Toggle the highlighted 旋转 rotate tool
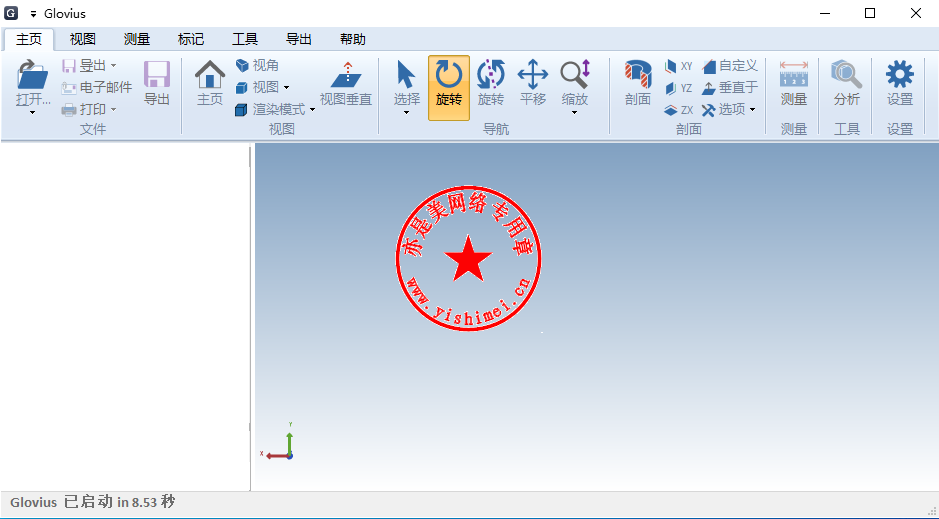Image resolution: width=939 pixels, height=519 pixels. (449, 87)
